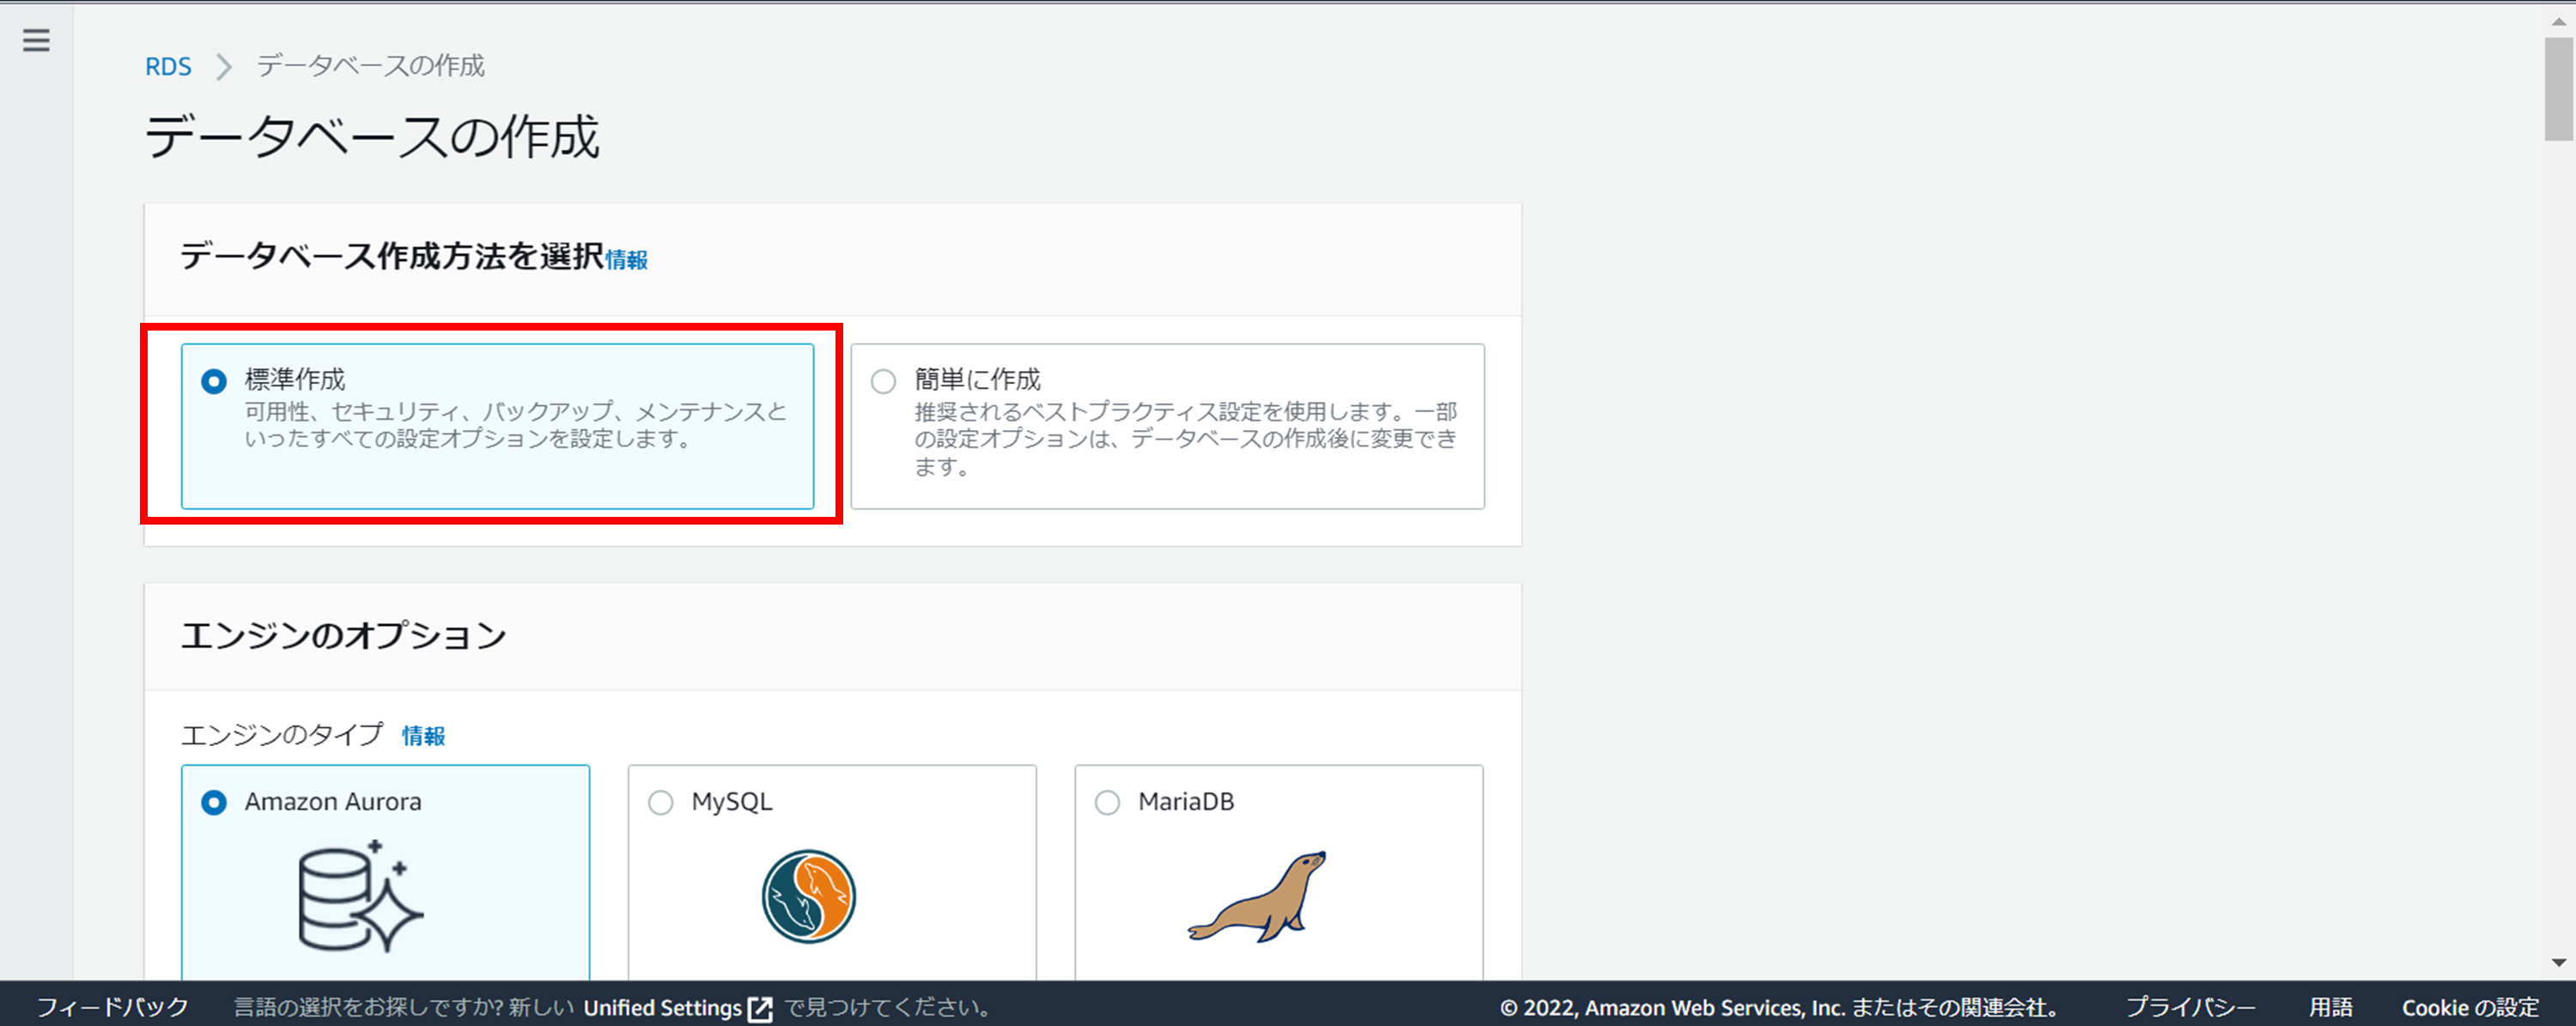Click the 標準作成 description text
This screenshot has height=1026, width=2576.
pos(516,425)
